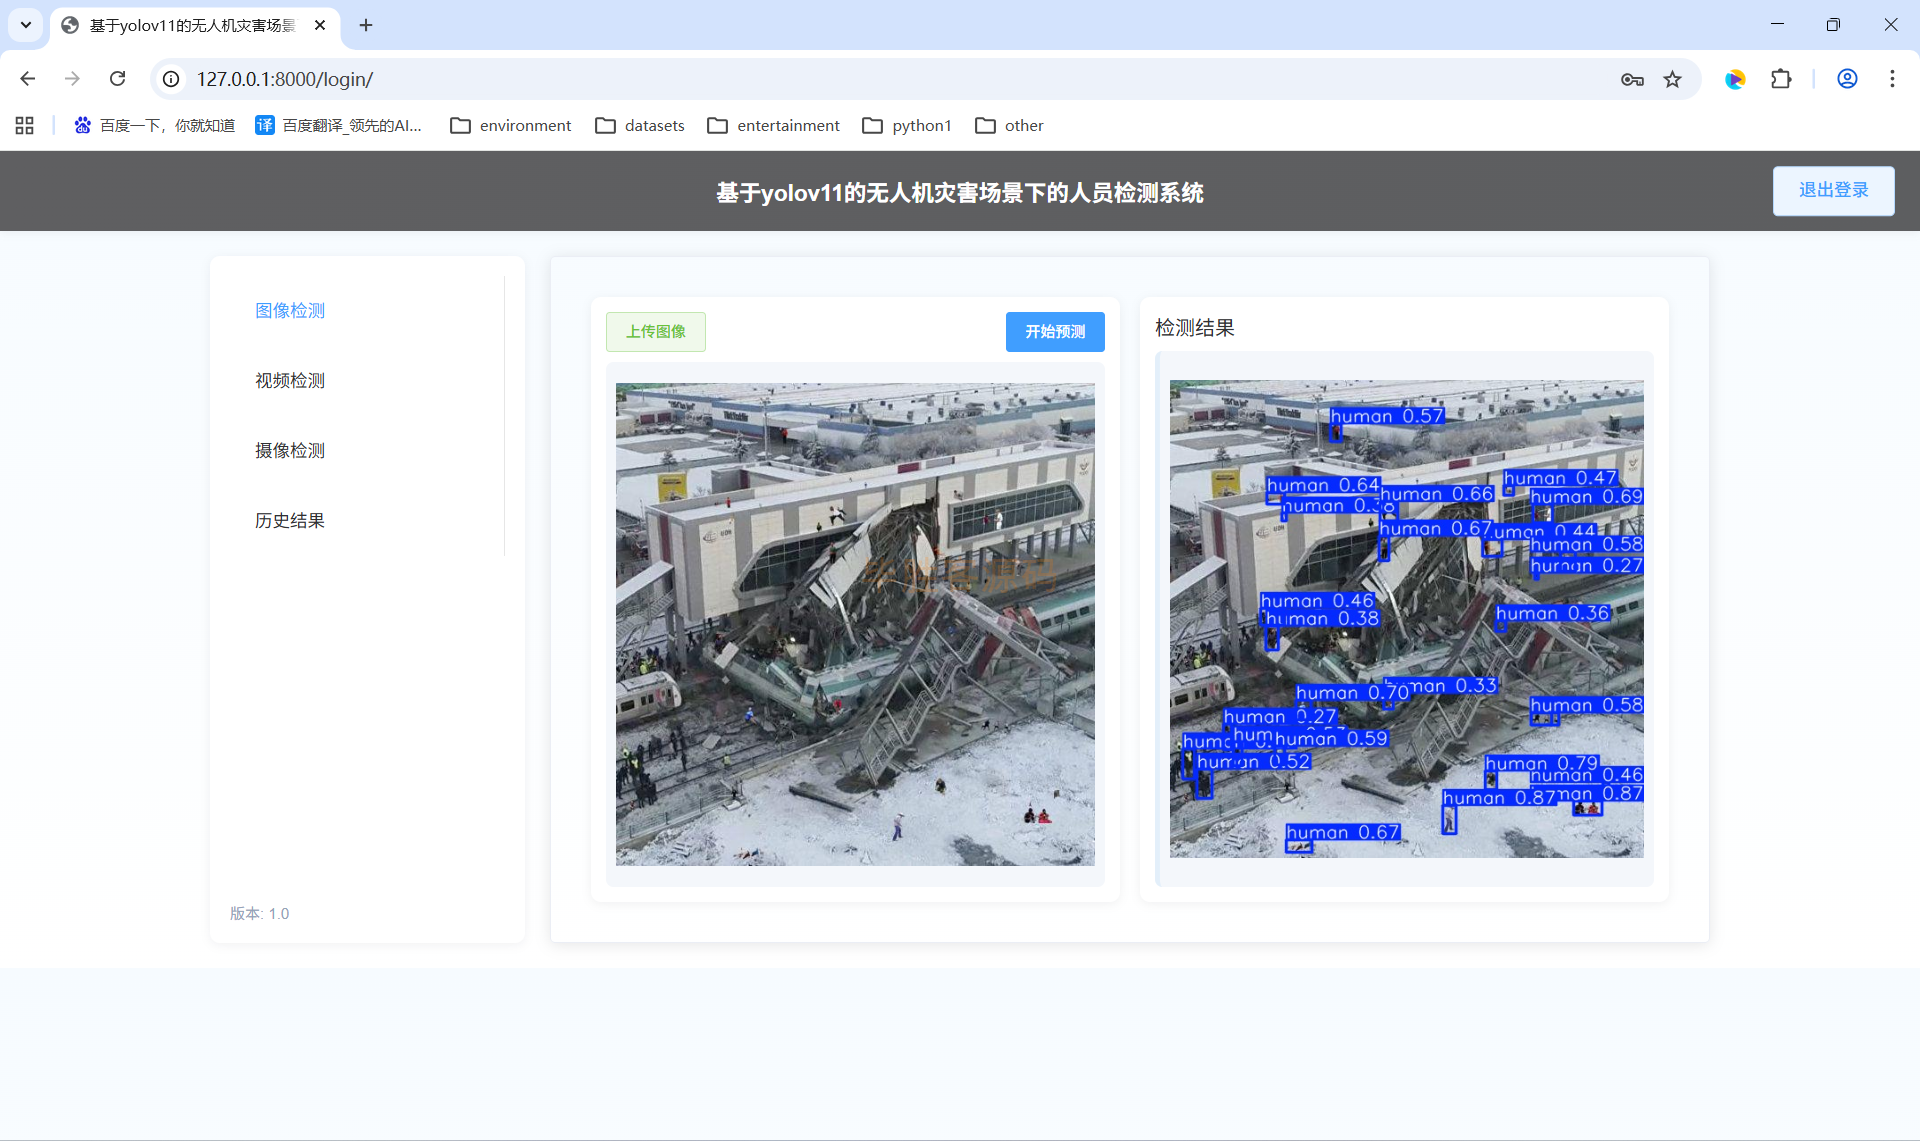Open Chrome three-dot menu
The height and width of the screenshot is (1141, 1920).
pos(1892,79)
